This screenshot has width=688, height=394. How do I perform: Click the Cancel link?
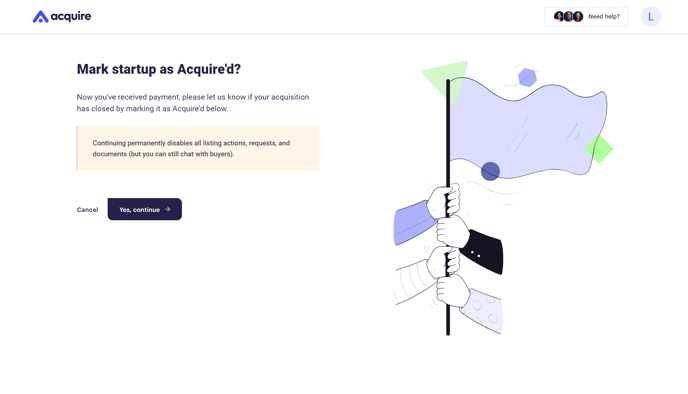pyautogui.click(x=87, y=210)
